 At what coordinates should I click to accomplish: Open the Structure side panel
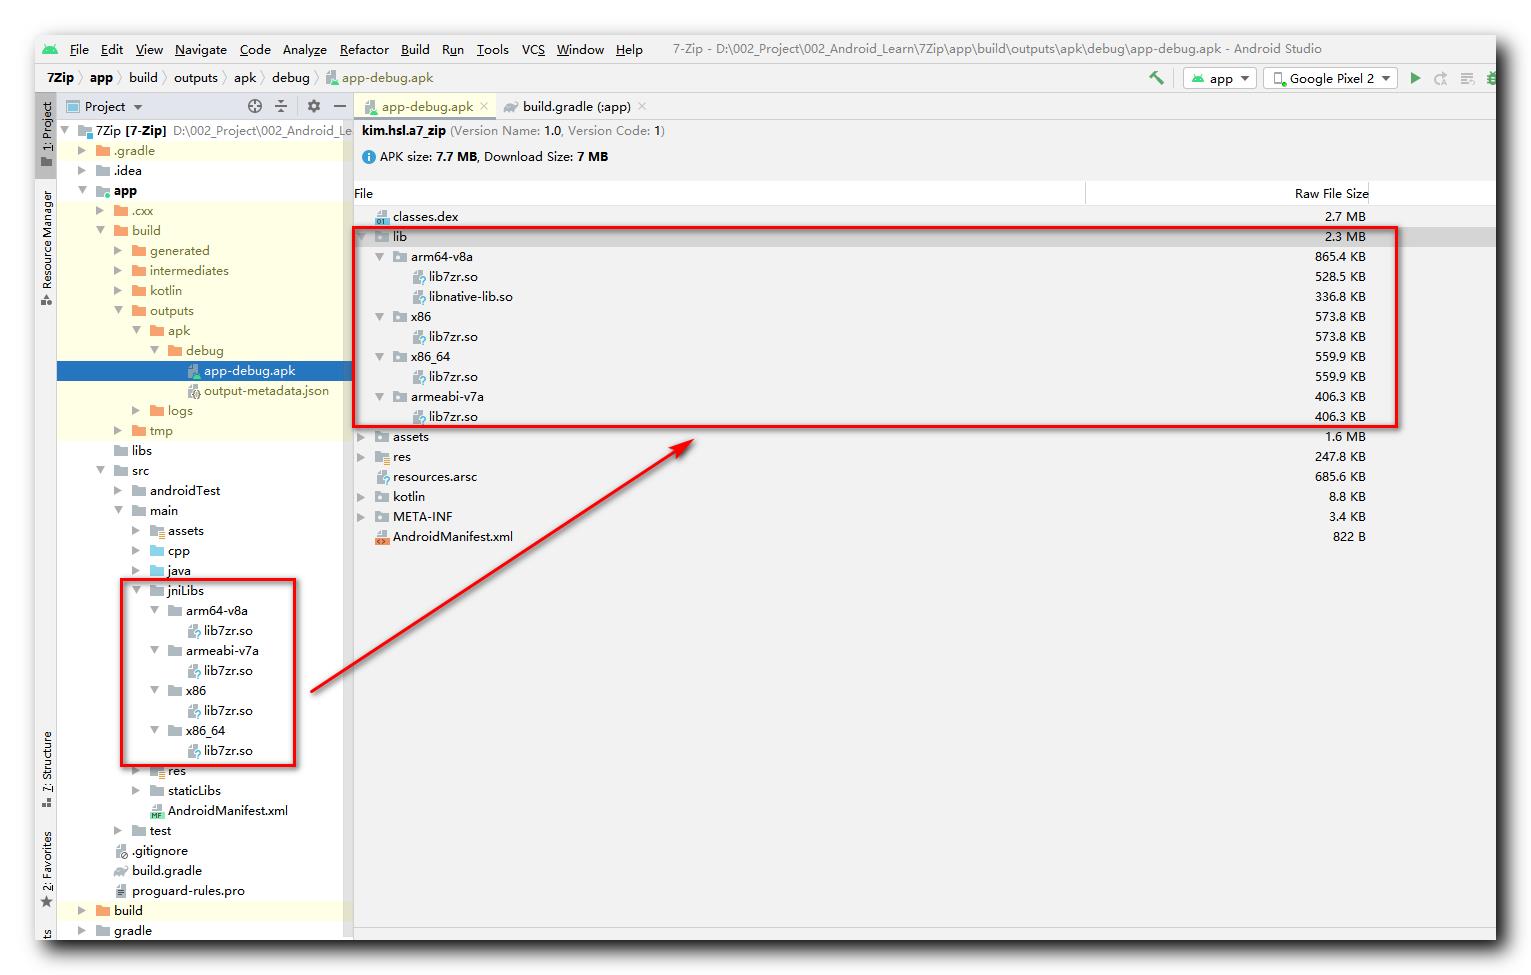(x=46, y=769)
